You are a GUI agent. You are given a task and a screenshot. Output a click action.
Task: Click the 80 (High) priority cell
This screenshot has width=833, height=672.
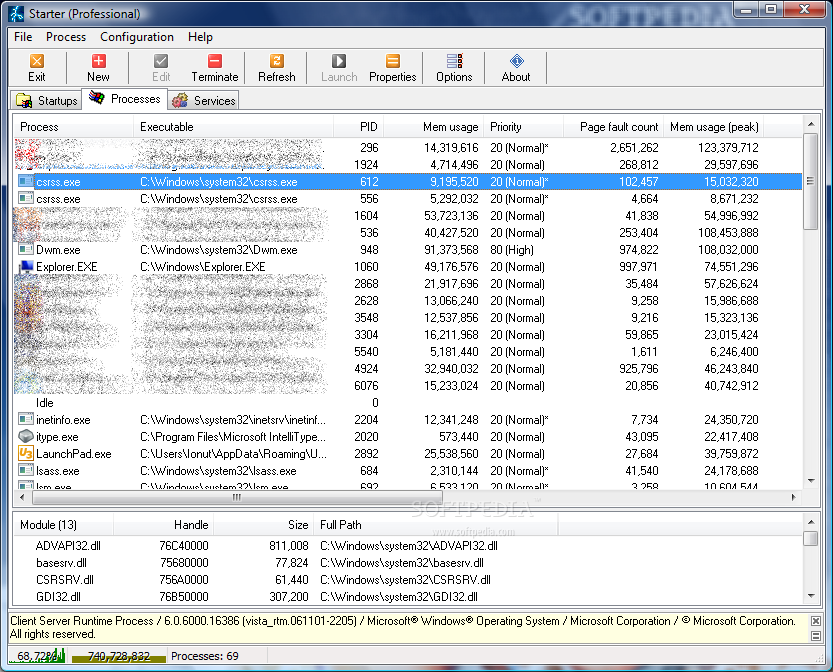pyautogui.click(x=512, y=250)
